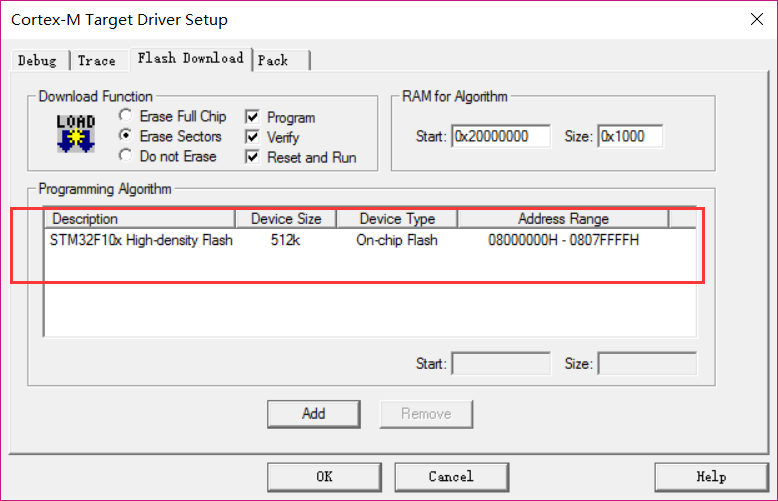Image resolution: width=778 pixels, height=501 pixels.
Task: Click the Device Size column header
Action: click(x=286, y=219)
